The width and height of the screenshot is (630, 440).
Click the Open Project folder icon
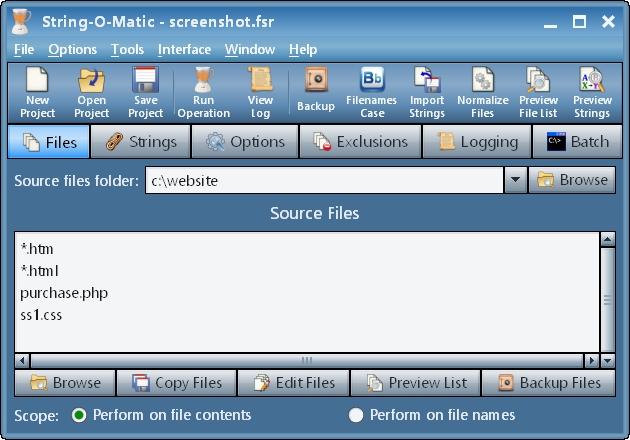point(91,80)
